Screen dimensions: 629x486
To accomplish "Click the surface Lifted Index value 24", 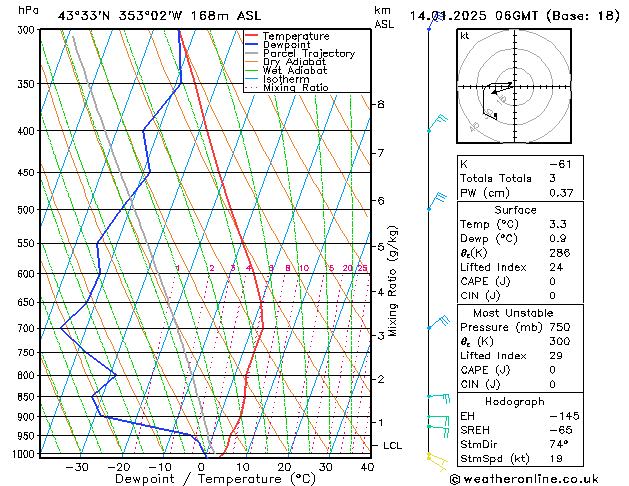I will pyautogui.click(x=556, y=267).
